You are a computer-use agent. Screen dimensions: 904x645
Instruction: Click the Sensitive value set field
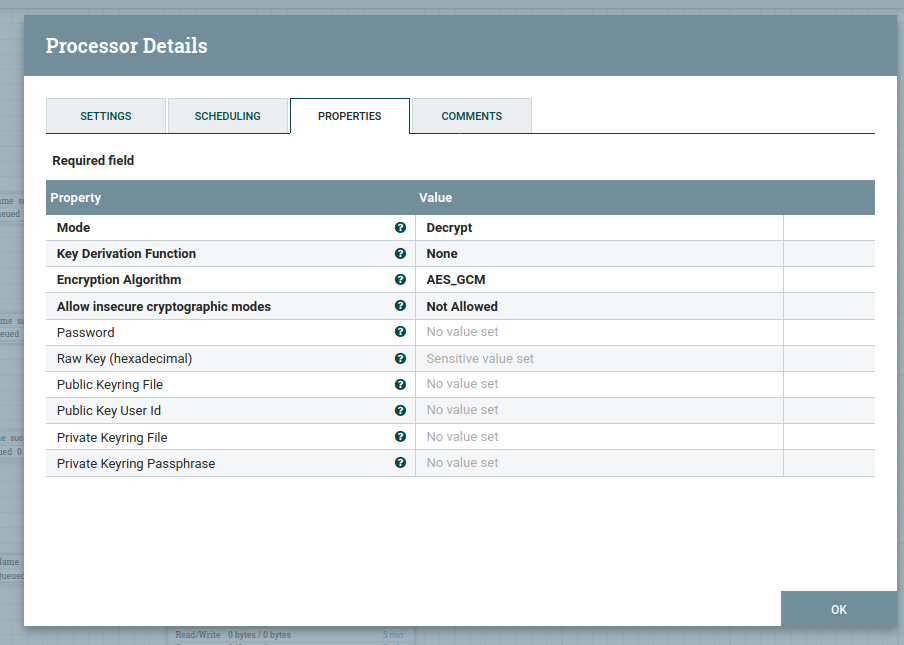pos(598,358)
